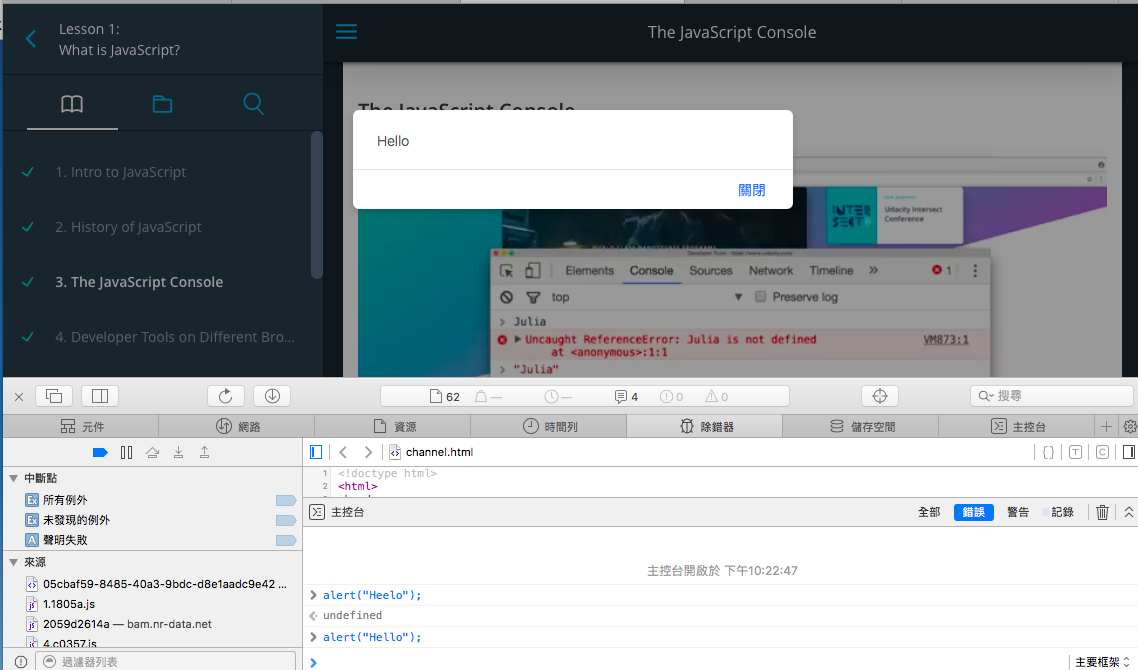The width and height of the screenshot is (1138, 670).
Task: Start element selection with crosshair icon
Action: pyautogui.click(x=880, y=396)
